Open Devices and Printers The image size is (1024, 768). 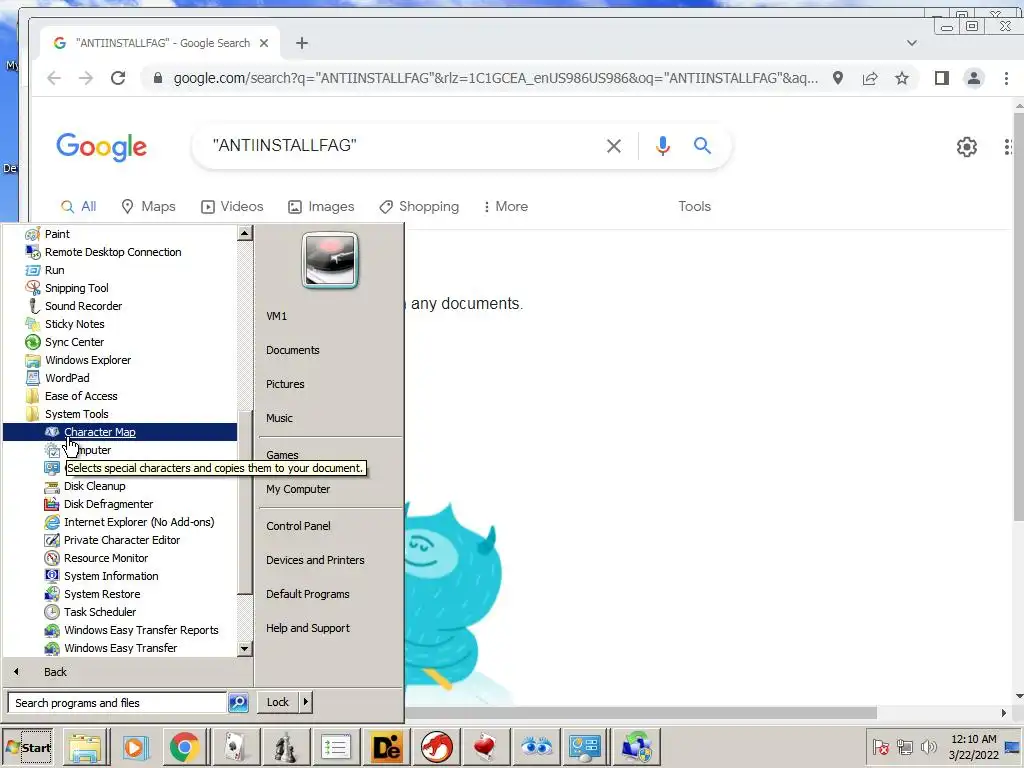315,560
